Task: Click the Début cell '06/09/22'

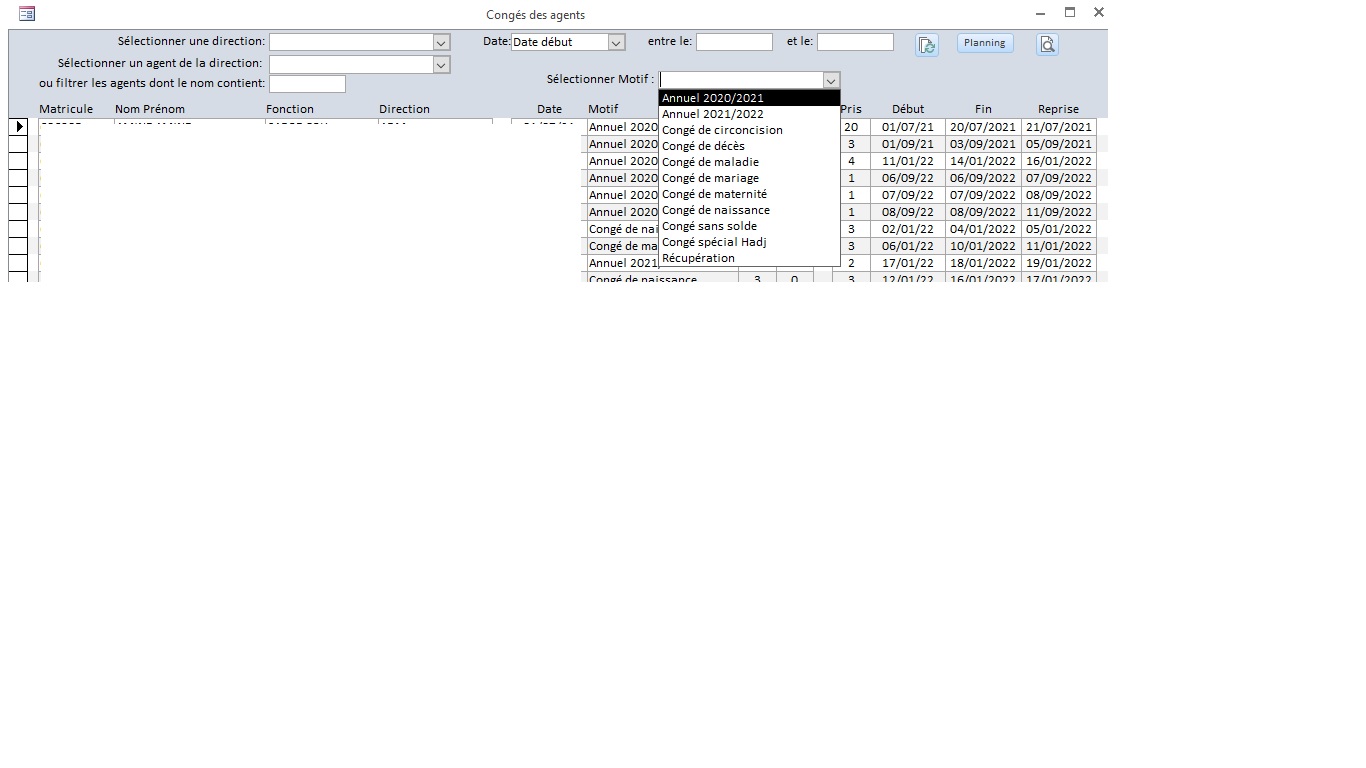Action: pyautogui.click(x=908, y=178)
